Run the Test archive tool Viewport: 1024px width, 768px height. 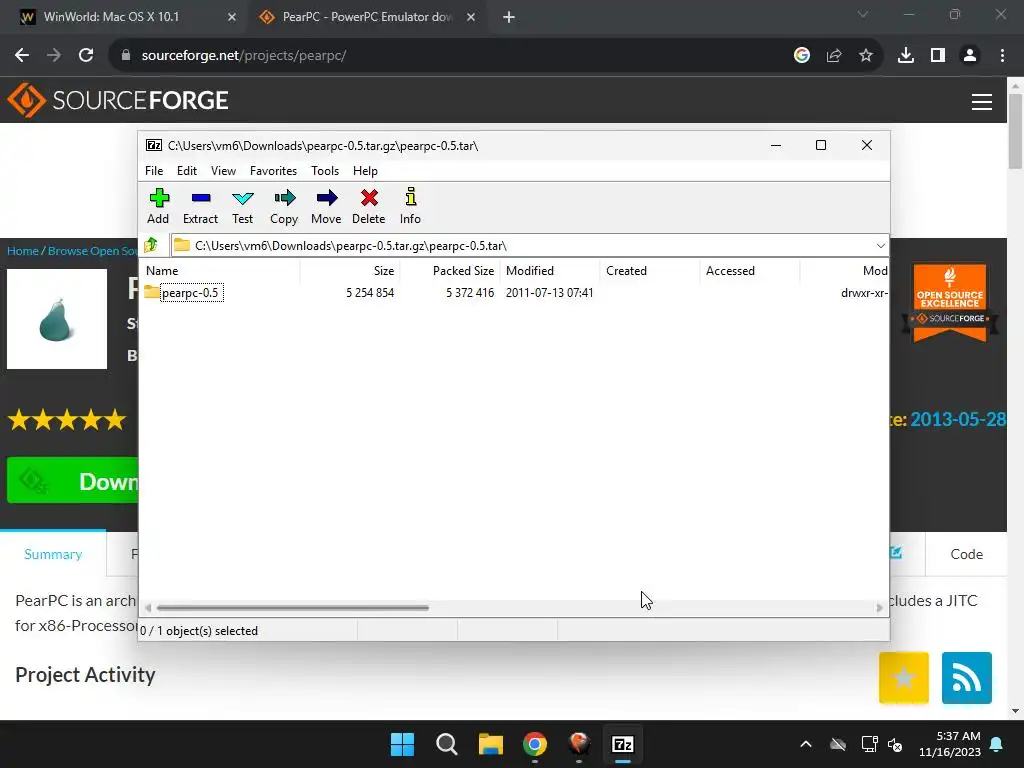242,206
